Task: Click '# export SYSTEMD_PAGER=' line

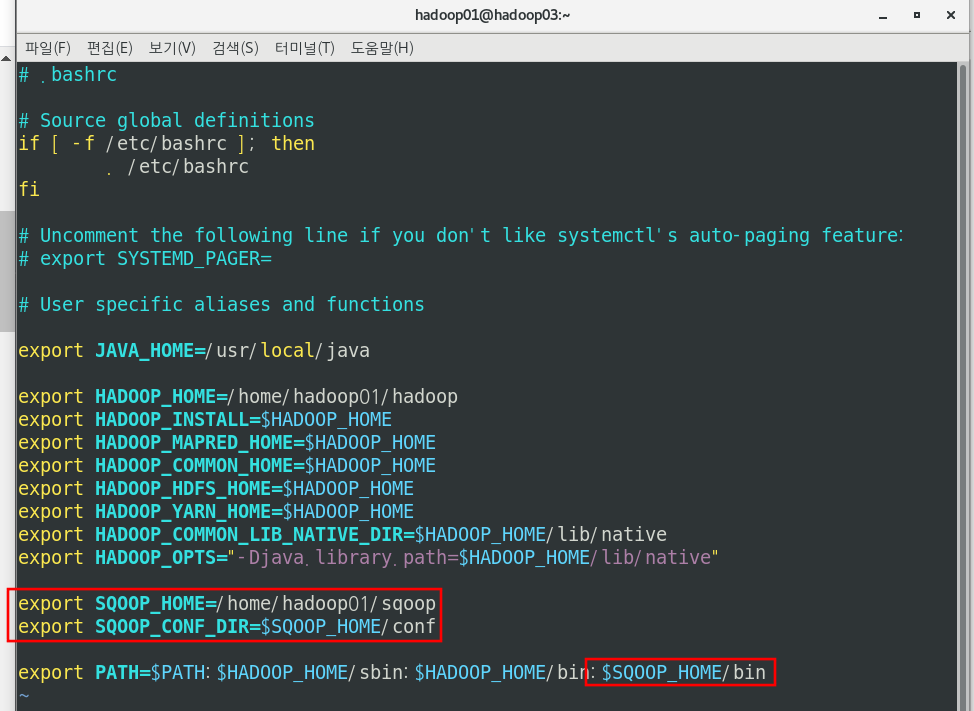Action: [145, 258]
